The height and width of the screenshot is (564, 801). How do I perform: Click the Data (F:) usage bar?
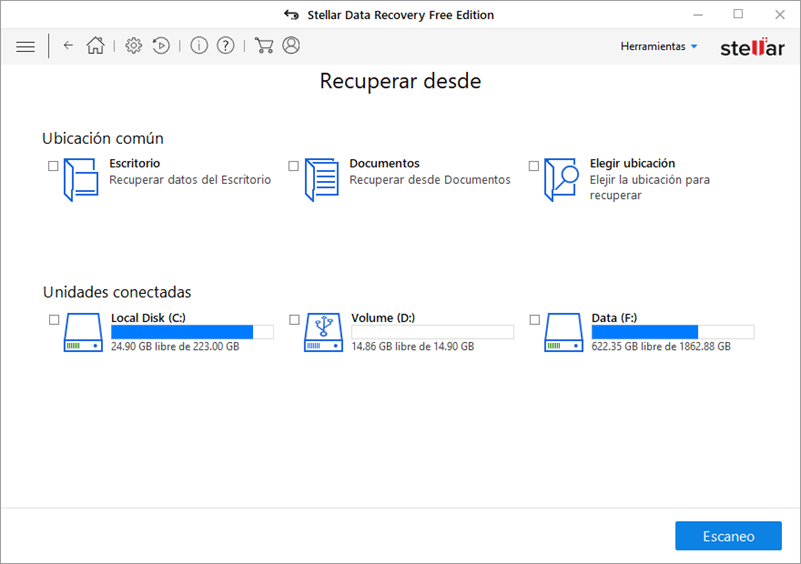(x=673, y=332)
